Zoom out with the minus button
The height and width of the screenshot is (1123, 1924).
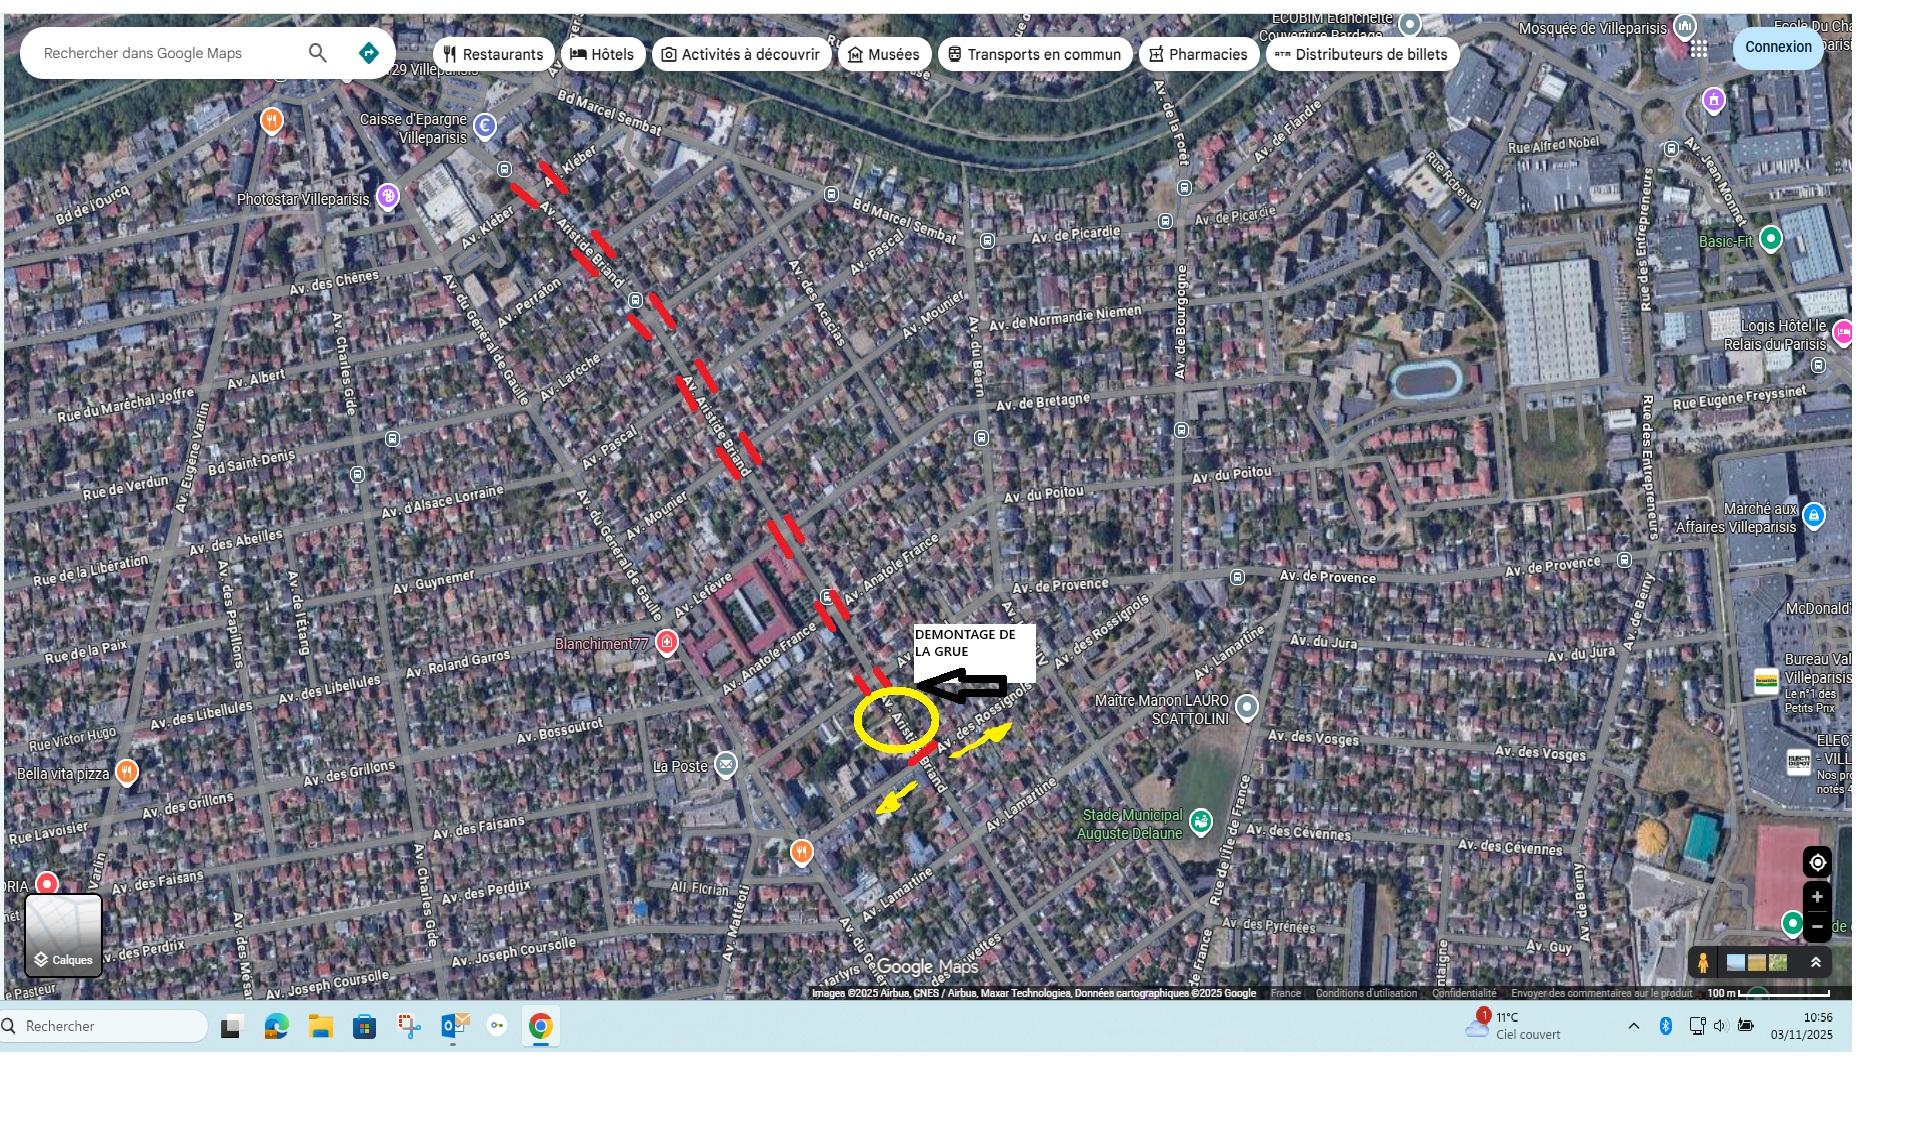tap(1817, 926)
